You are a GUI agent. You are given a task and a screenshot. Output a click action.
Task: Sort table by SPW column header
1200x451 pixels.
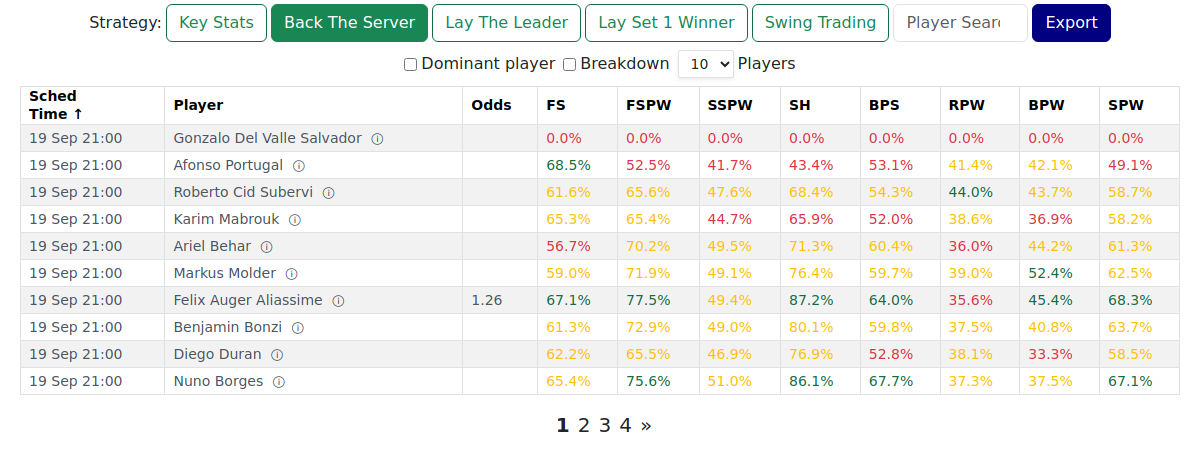point(1125,105)
